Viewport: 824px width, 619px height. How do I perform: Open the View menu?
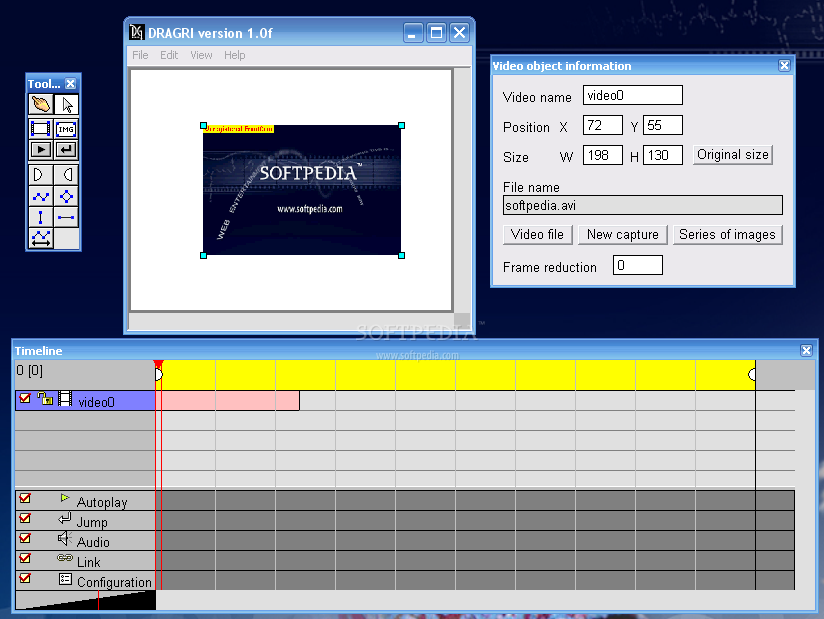(201, 55)
